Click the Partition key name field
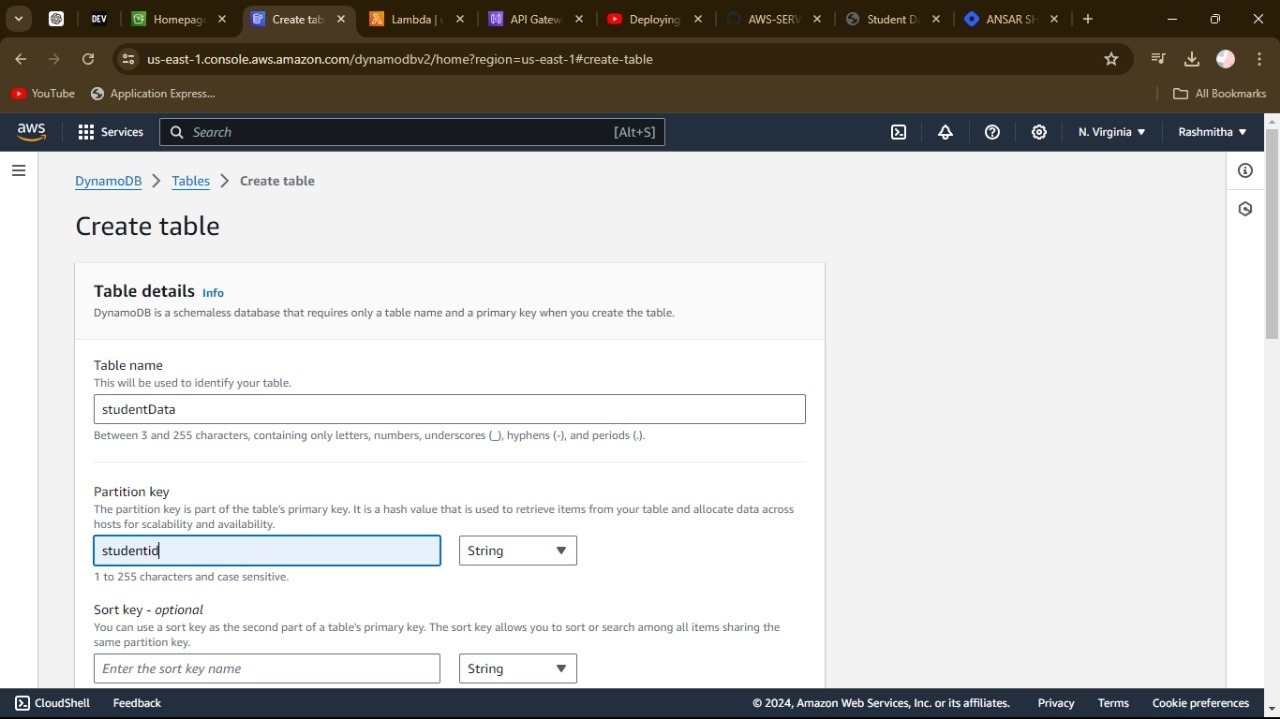 click(x=267, y=551)
